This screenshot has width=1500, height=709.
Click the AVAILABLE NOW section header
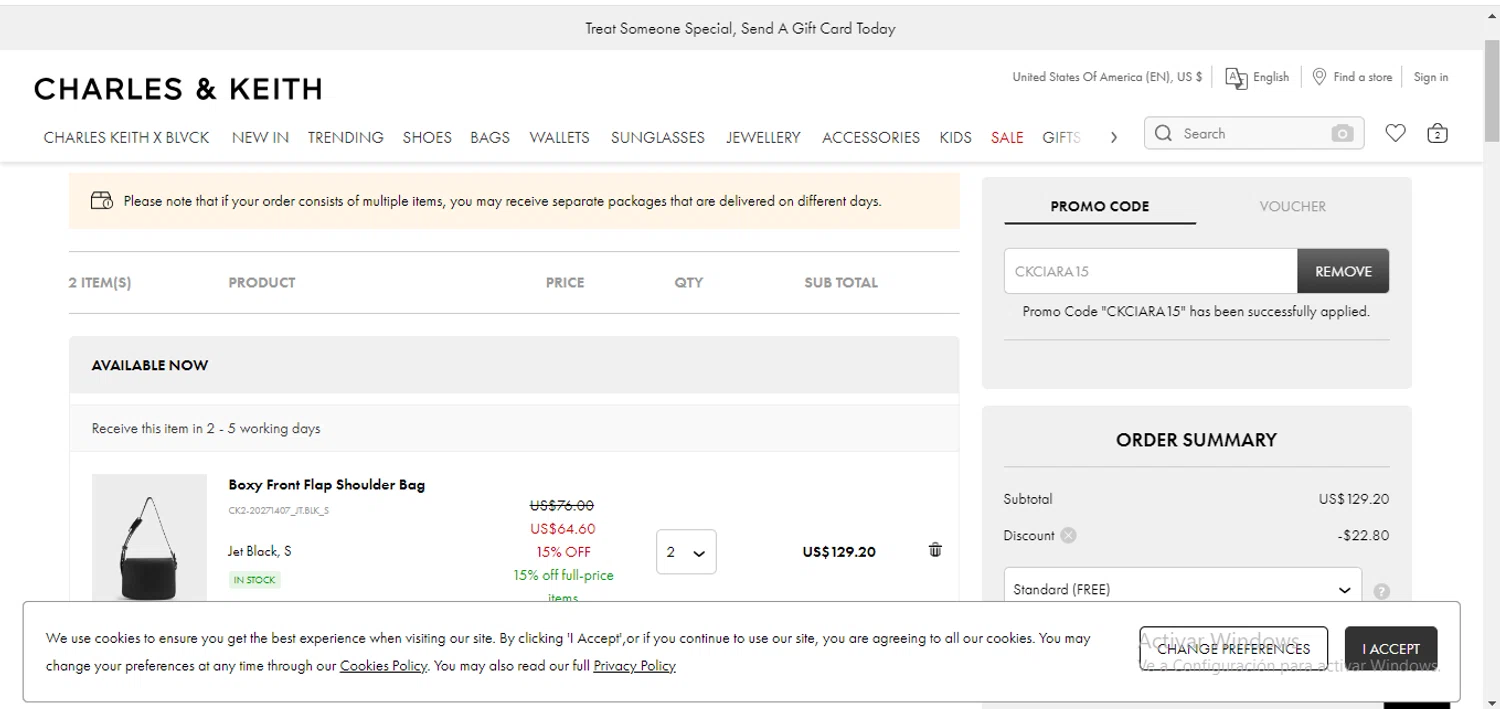coord(514,365)
